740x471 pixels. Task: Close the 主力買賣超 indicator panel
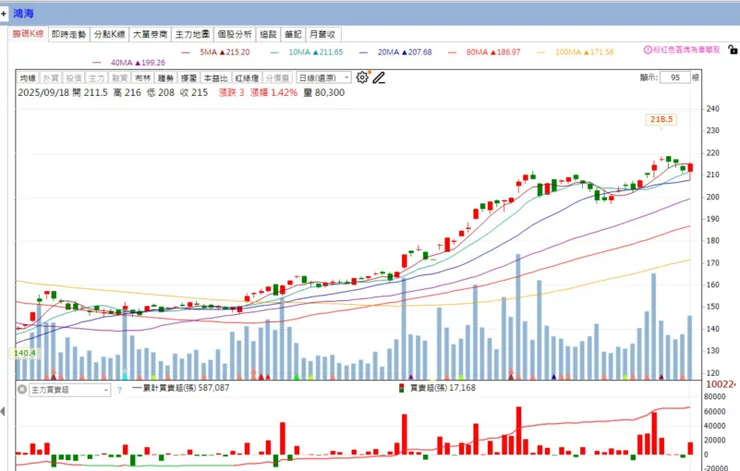[22, 390]
